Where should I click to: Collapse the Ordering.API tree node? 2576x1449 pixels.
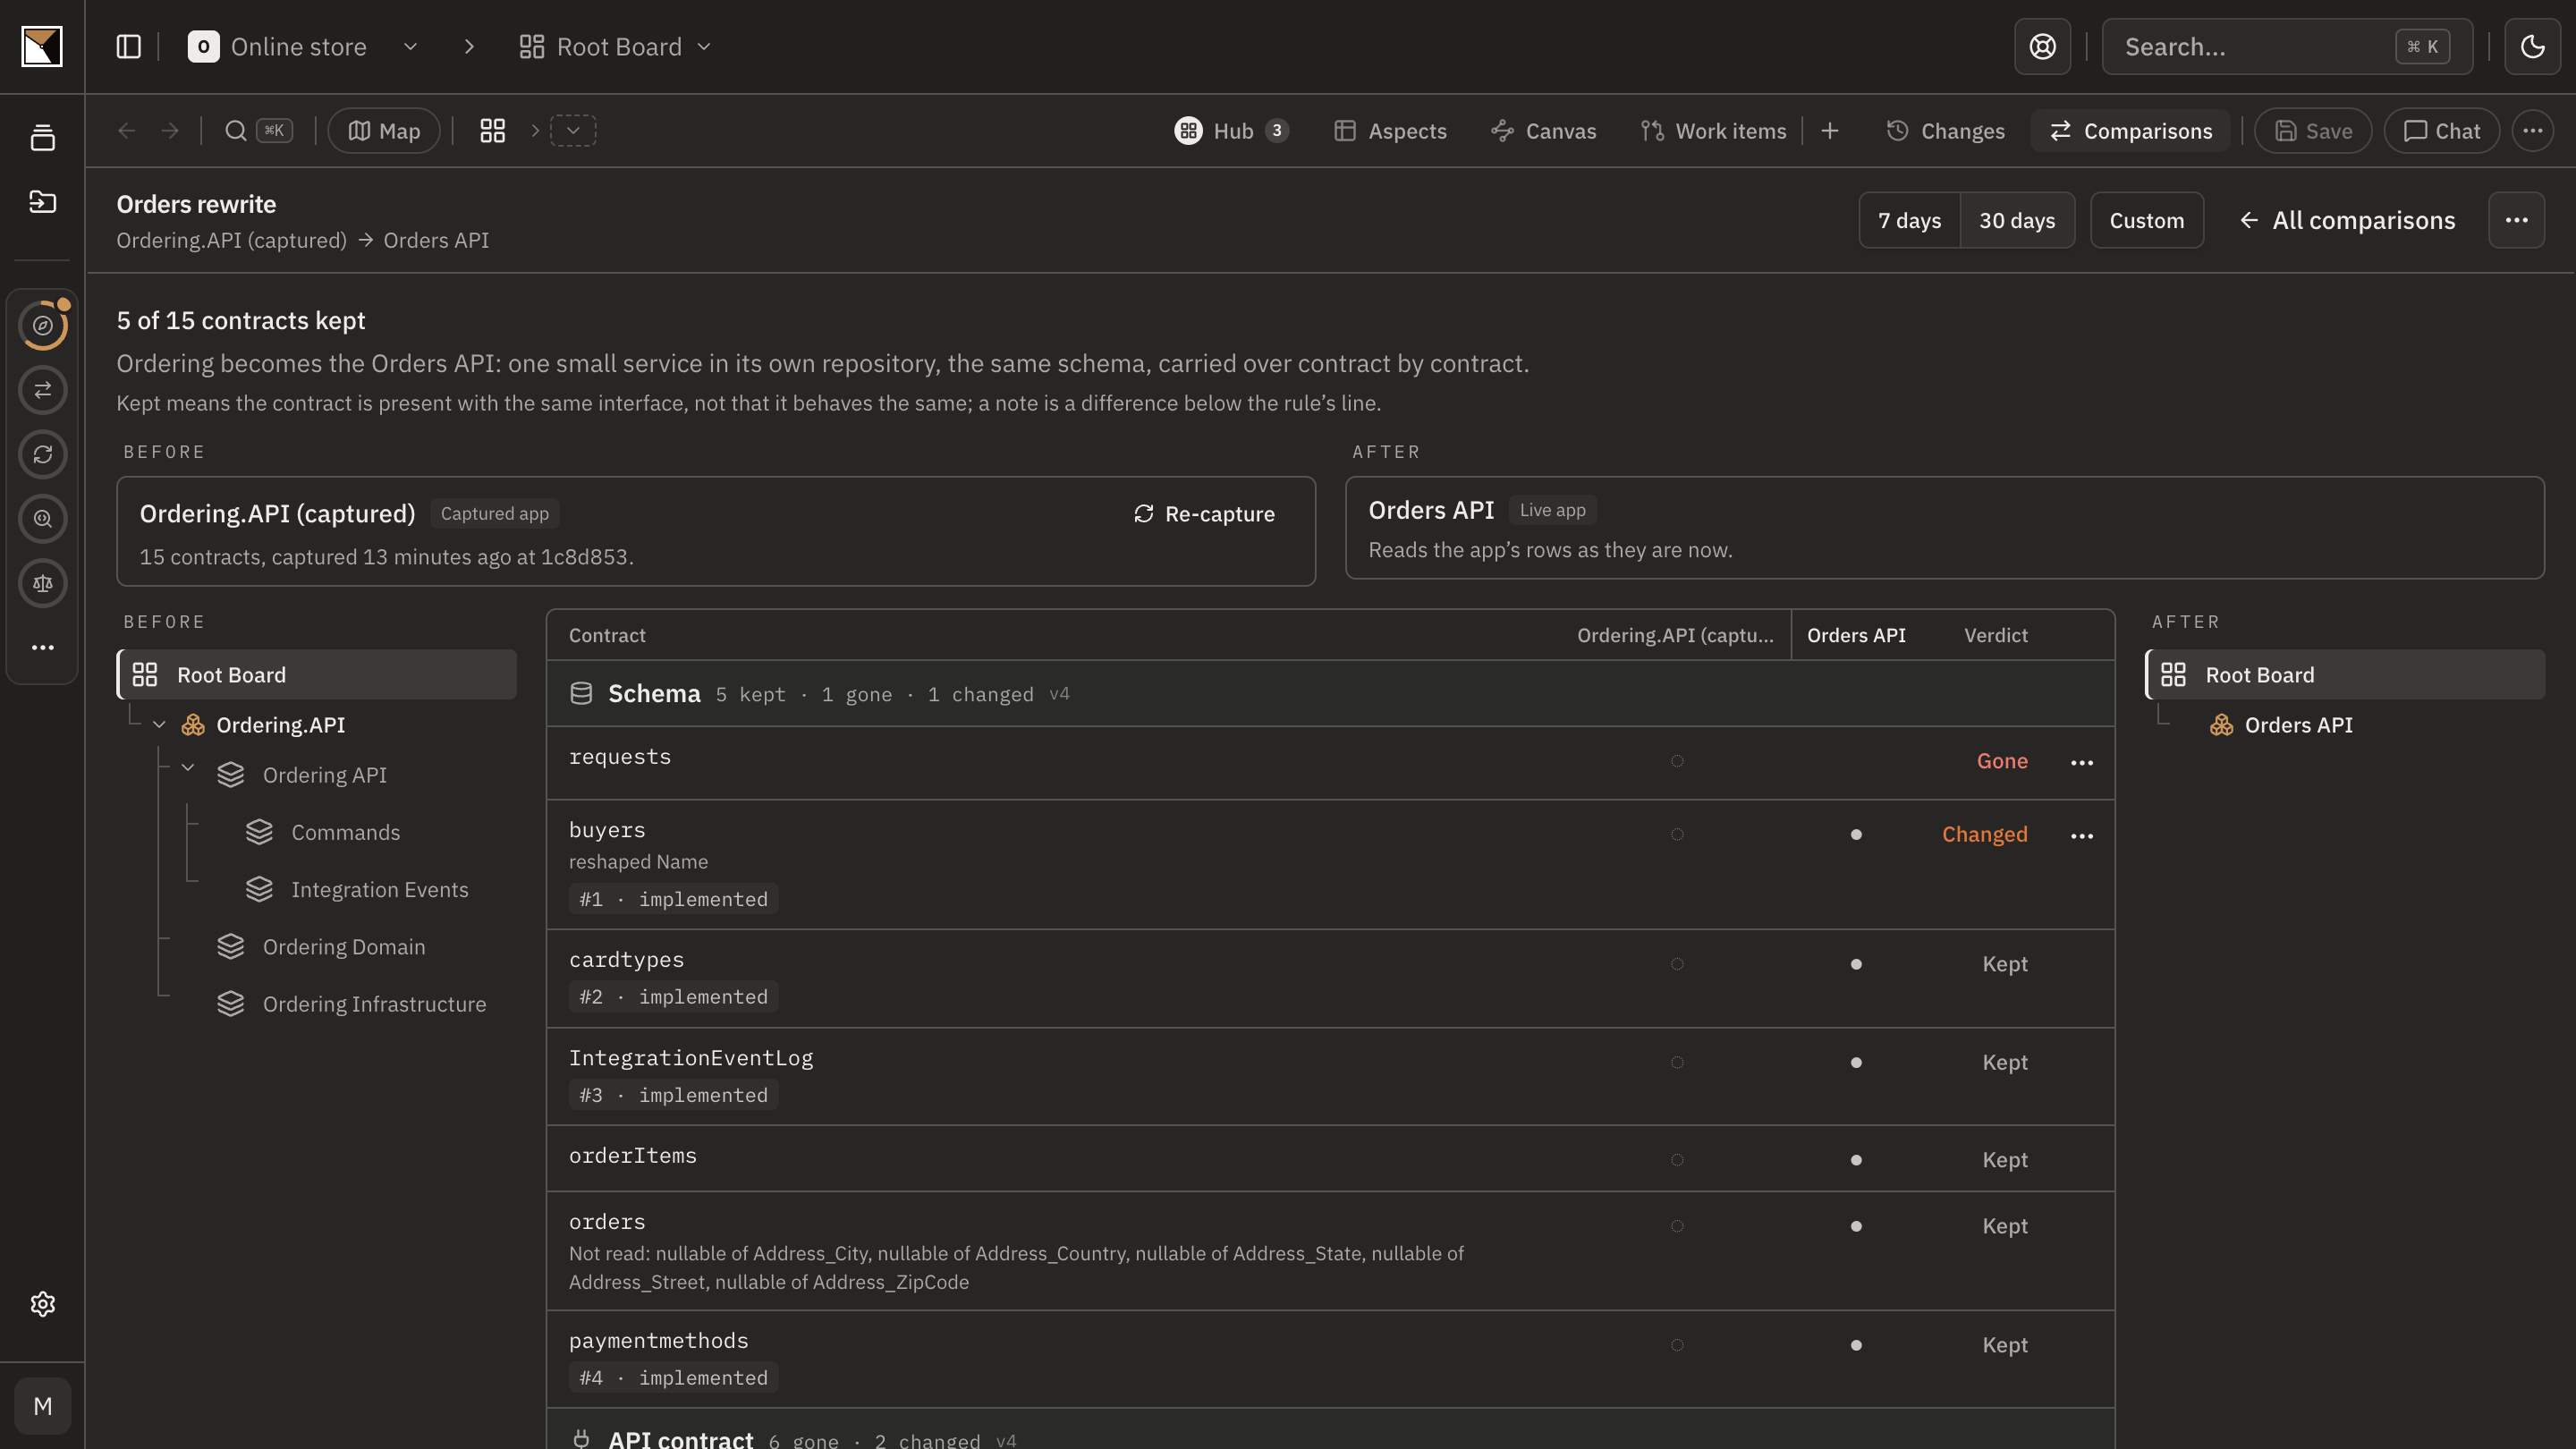point(159,725)
